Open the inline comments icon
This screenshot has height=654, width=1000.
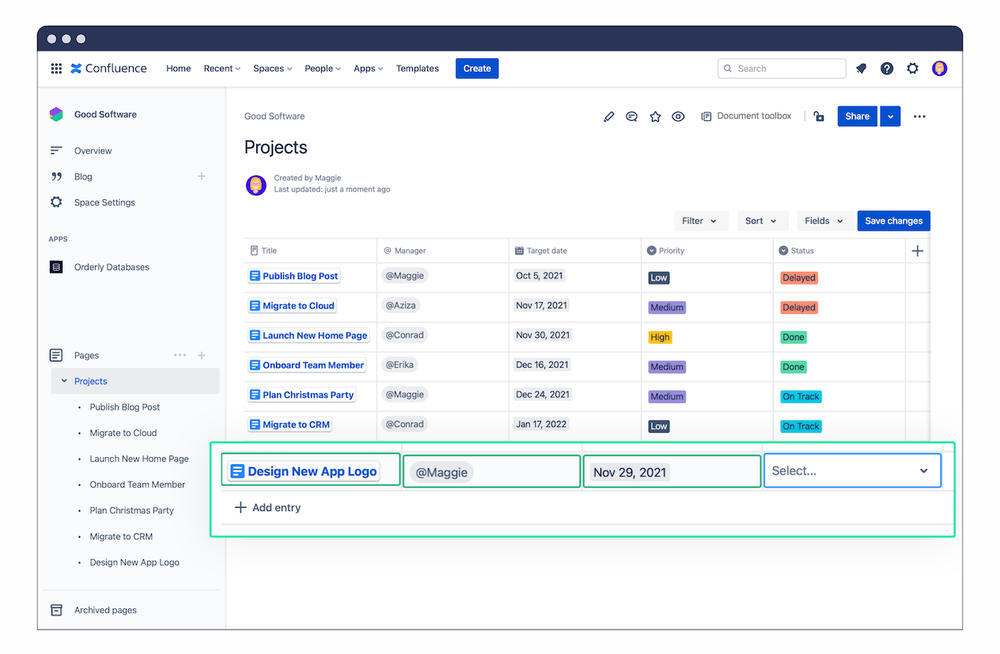[x=631, y=116]
